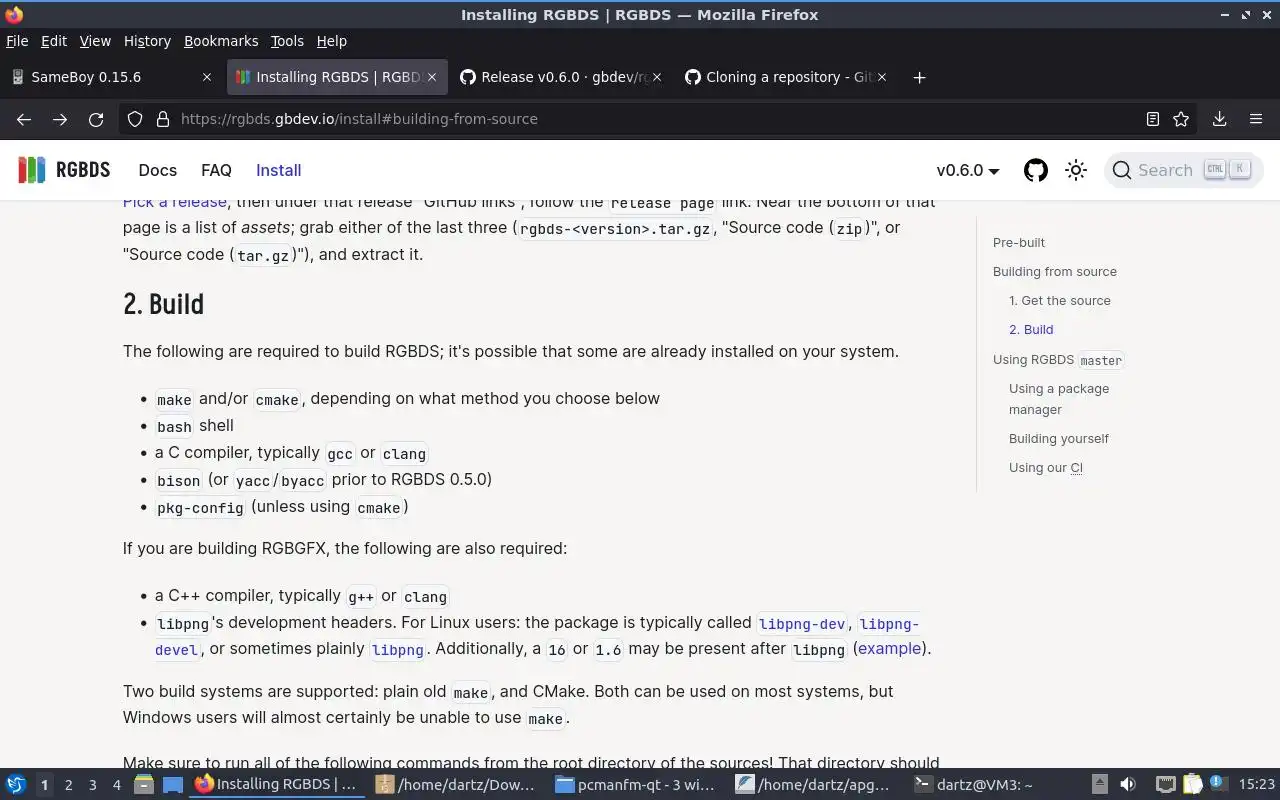Image resolution: width=1280 pixels, height=800 pixels.
Task: Open a new tab with the plus button
Action: (x=919, y=77)
